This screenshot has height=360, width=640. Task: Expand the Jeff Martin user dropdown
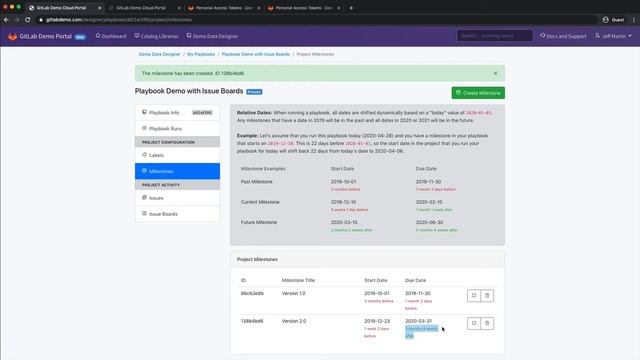tap(613, 36)
